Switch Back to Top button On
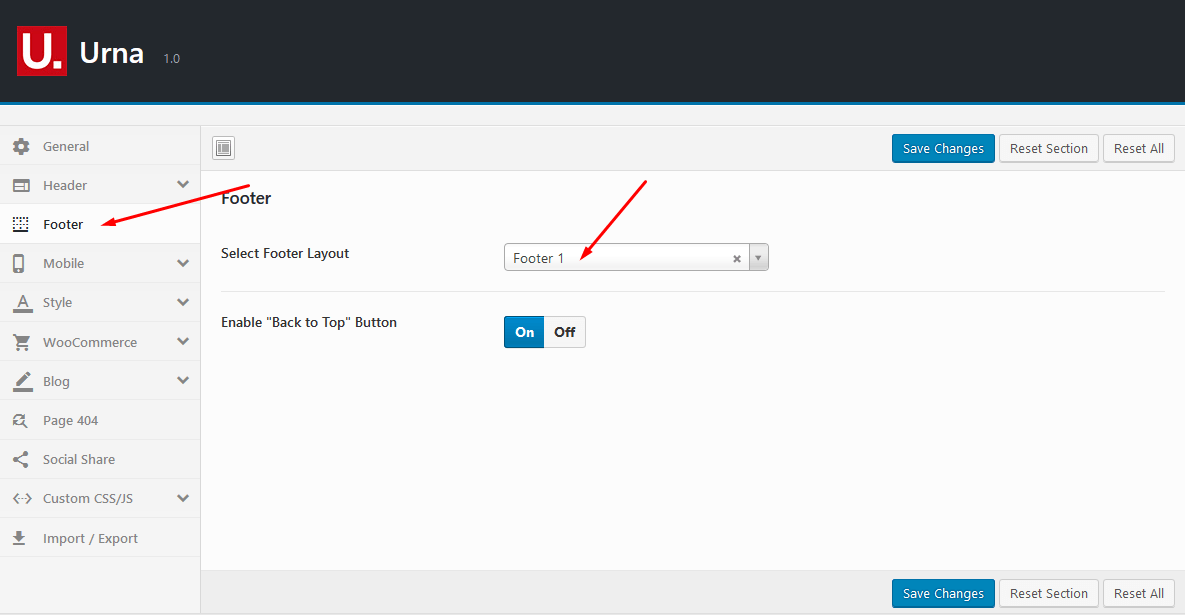 tap(524, 332)
